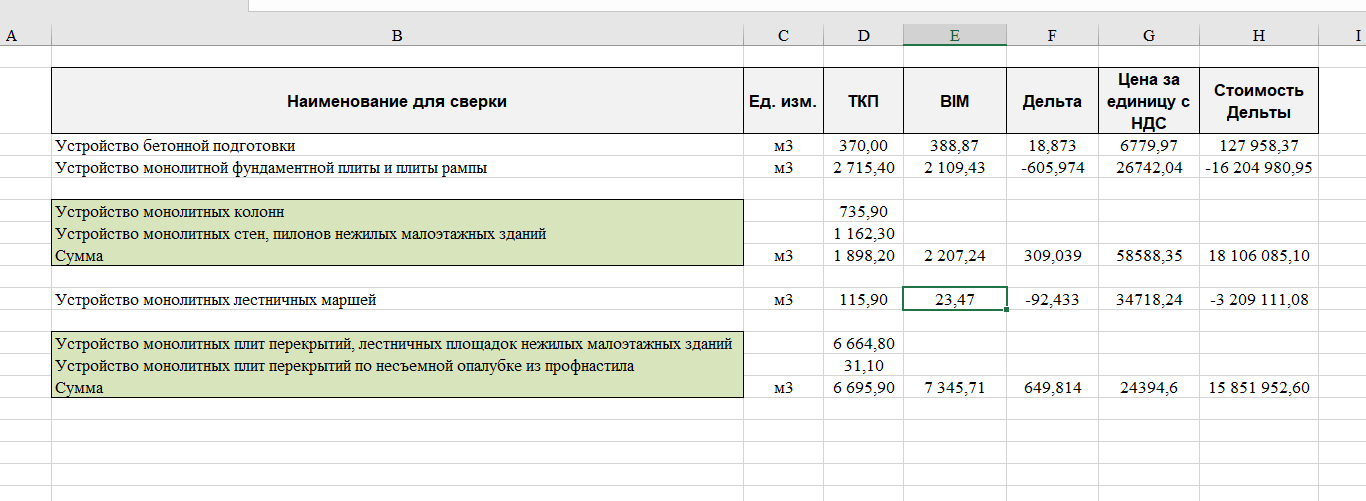Image resolution: width=1366 pixels, height=501 pixels.
Task: Select column G by its header
Action: point(1148,36)
